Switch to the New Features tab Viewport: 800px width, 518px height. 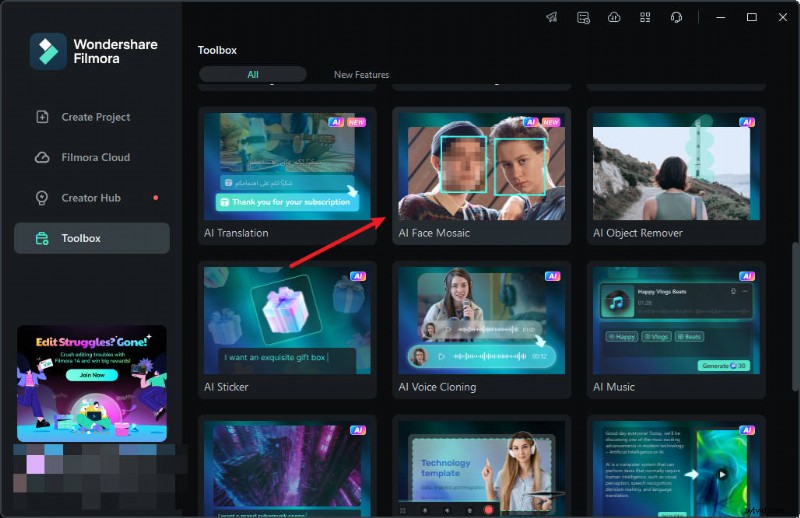[x=361, y=74]
